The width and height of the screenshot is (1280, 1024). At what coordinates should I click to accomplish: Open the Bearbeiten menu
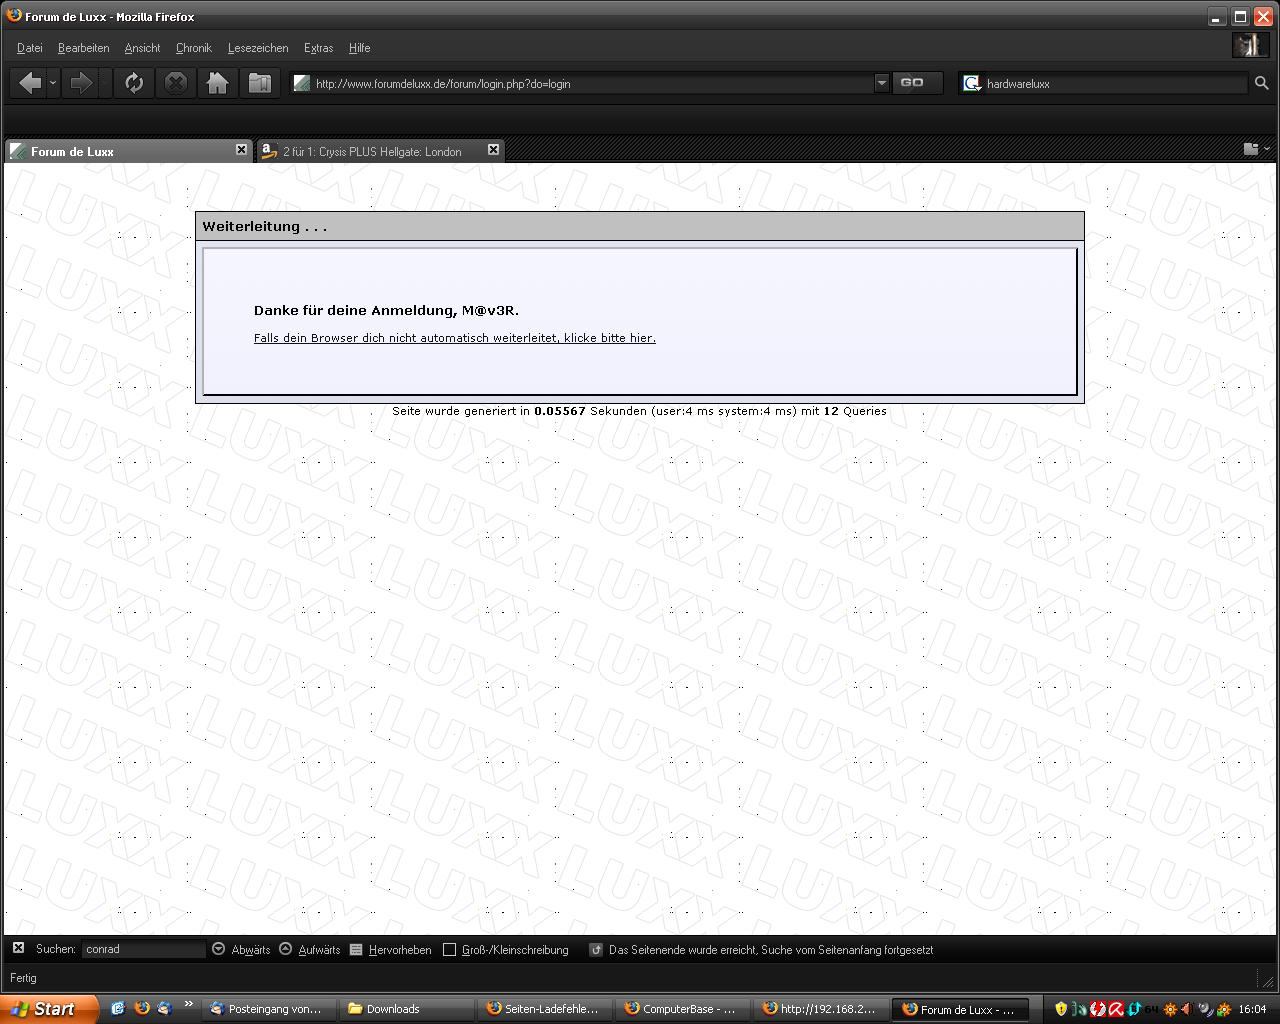tap(83, 48)
